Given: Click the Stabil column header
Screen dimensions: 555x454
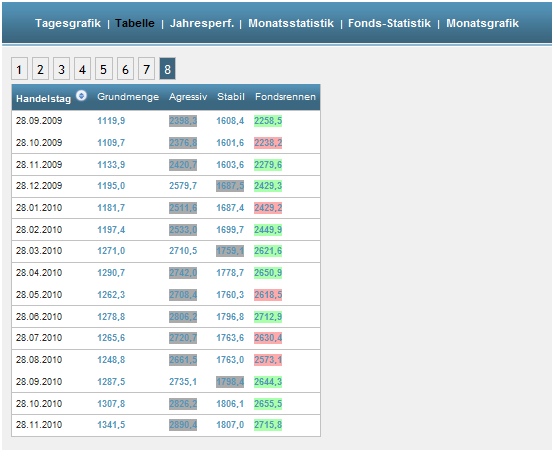Looking at the screenshot, I should 231,97.
